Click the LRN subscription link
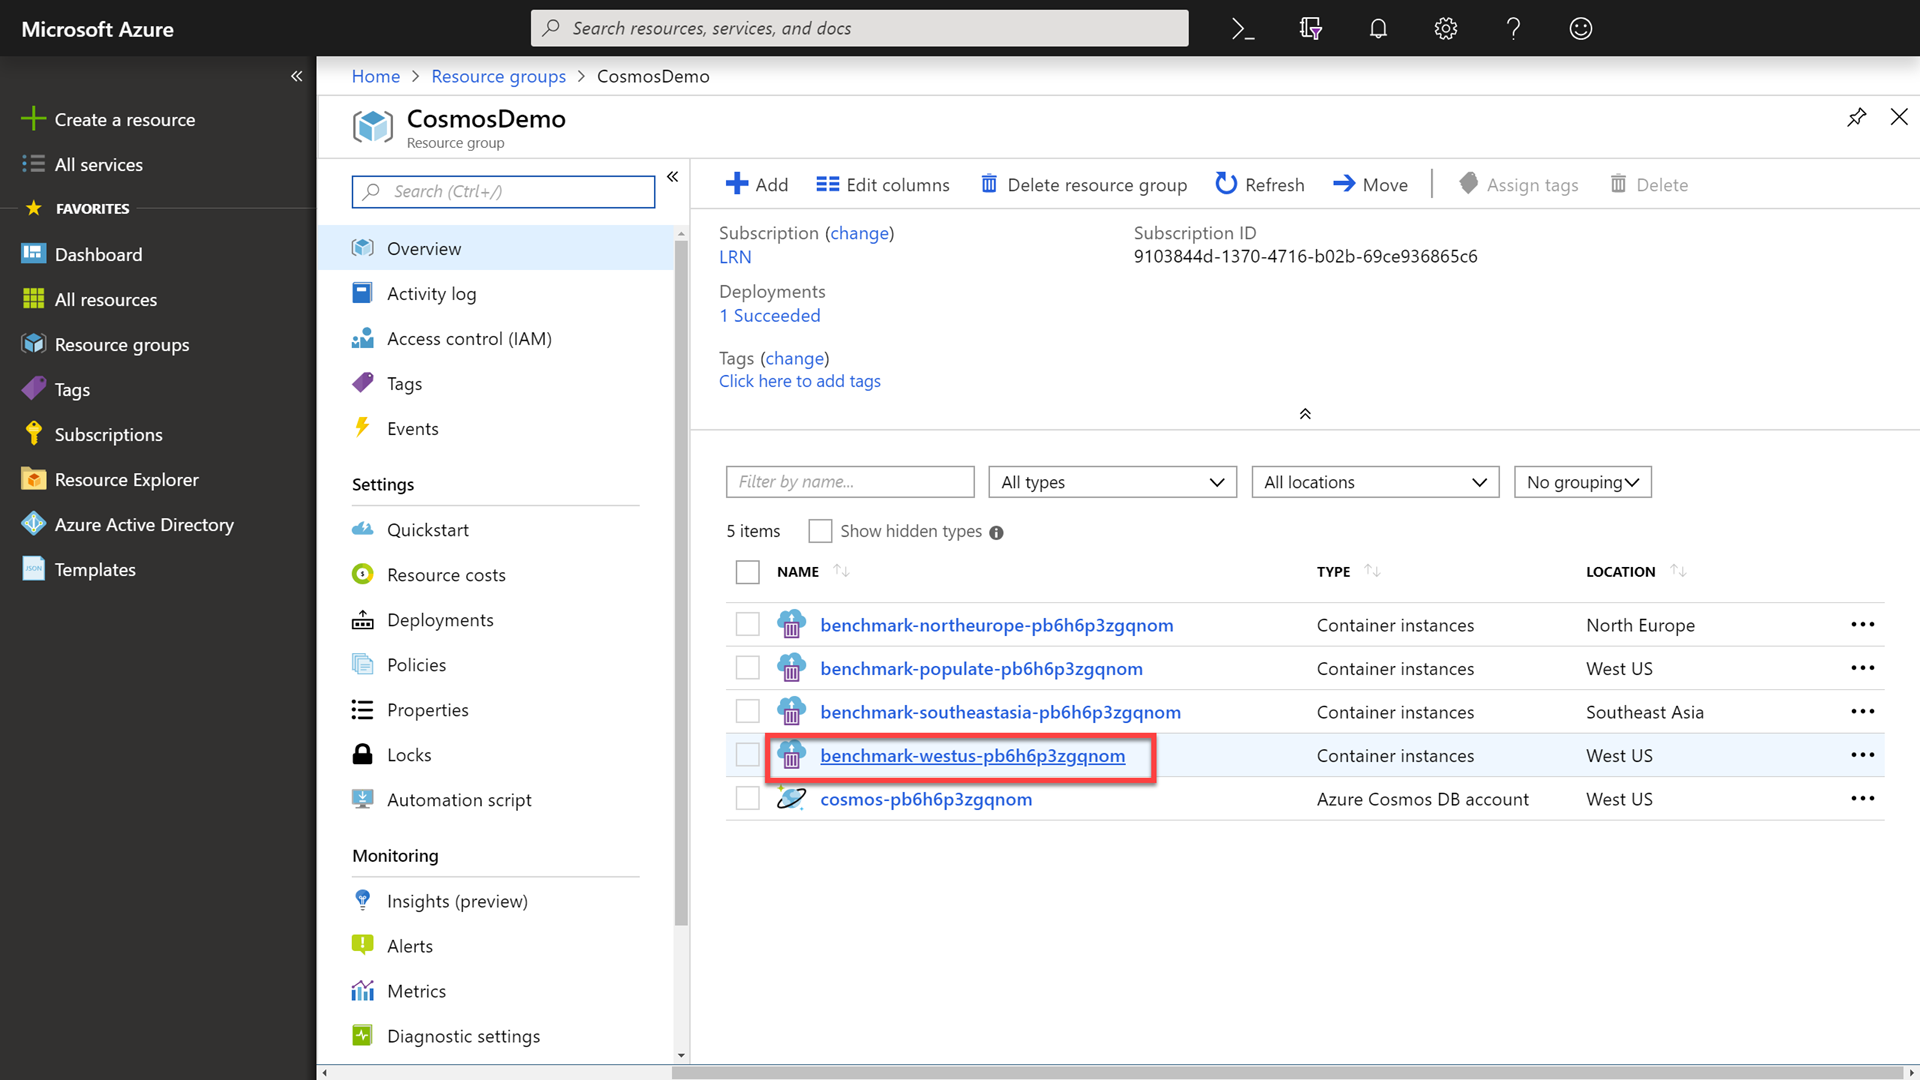The height and width of the screenshot is (1080, 1920). (x=735, y=256)
